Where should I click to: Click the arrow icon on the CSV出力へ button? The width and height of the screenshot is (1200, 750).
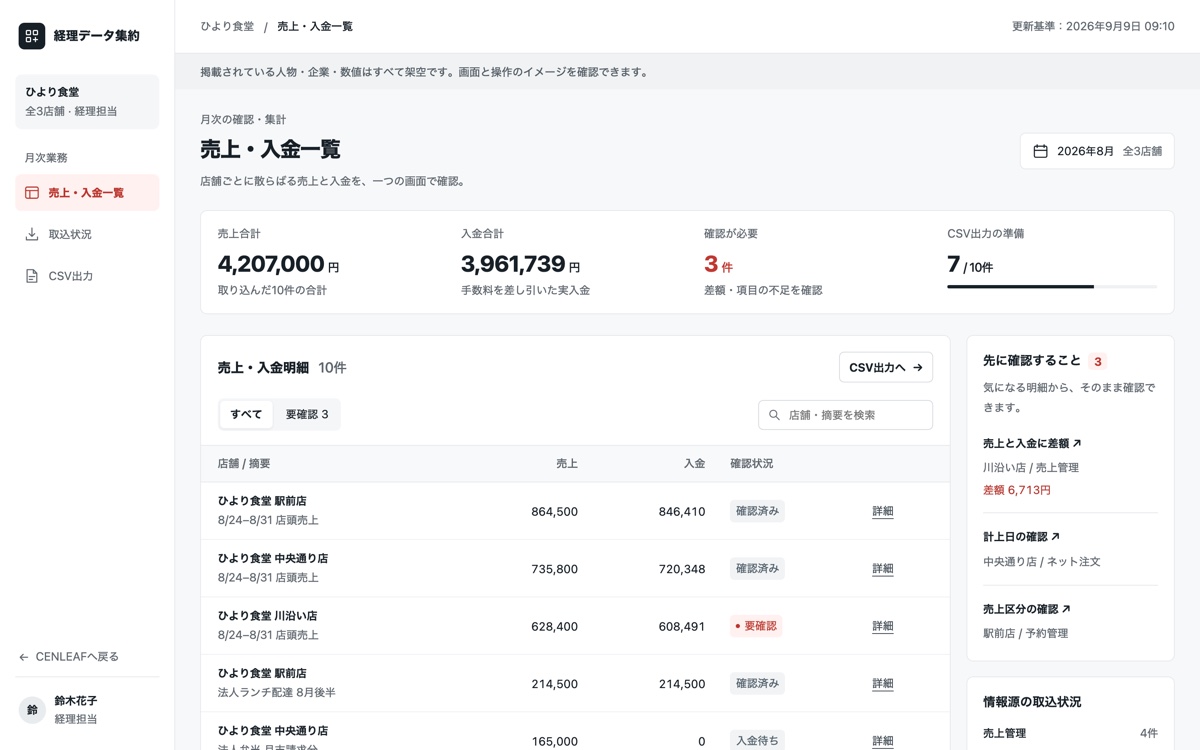click(x=918, y=368)
